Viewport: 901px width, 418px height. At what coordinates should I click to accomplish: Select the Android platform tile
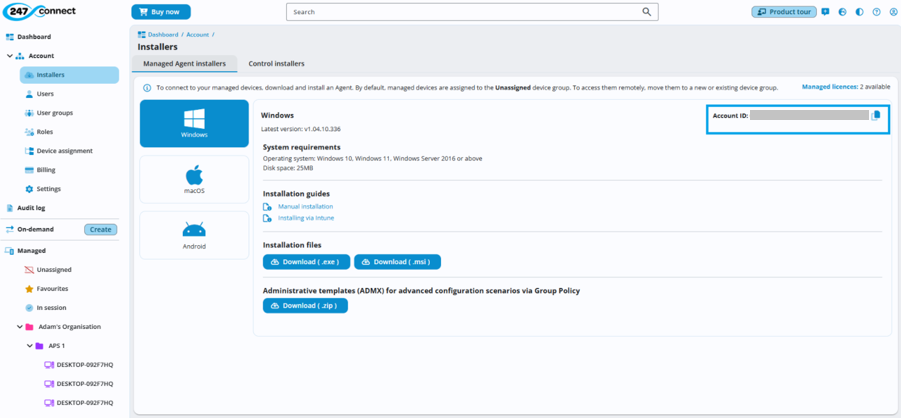(x=194, y=235)
